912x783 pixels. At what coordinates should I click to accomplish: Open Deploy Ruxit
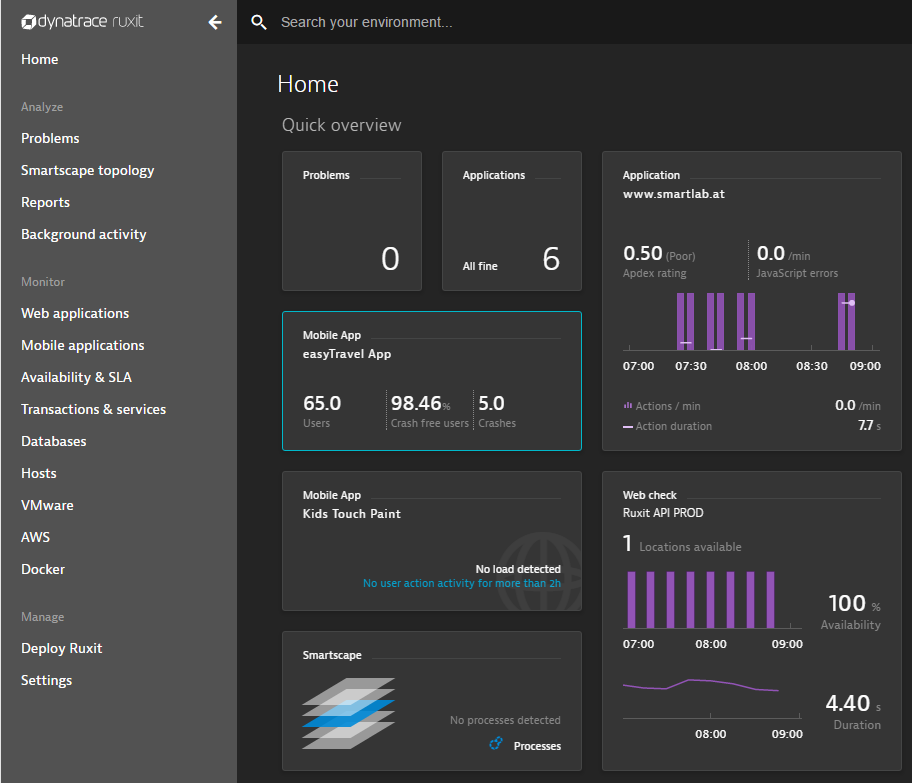62,648
